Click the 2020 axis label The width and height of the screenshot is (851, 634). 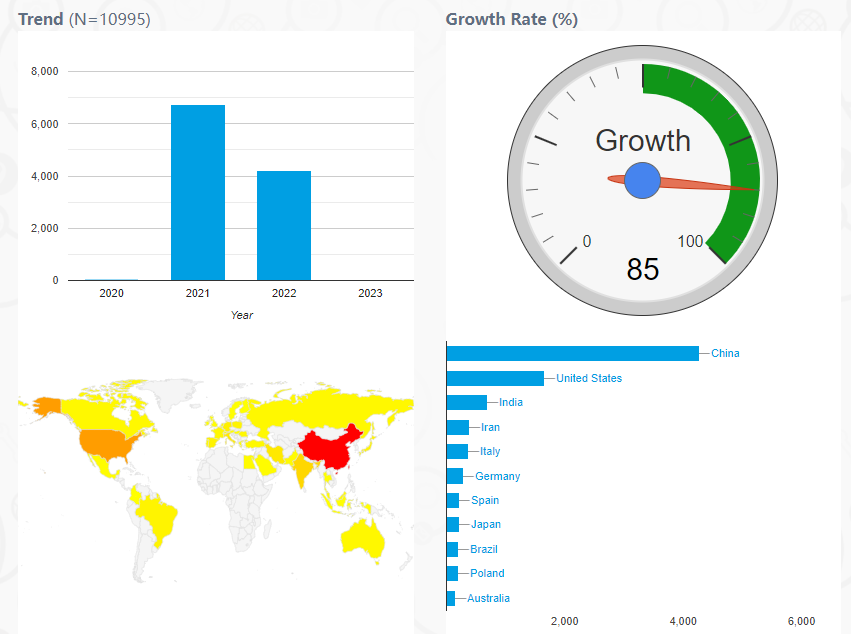(111, 293)
